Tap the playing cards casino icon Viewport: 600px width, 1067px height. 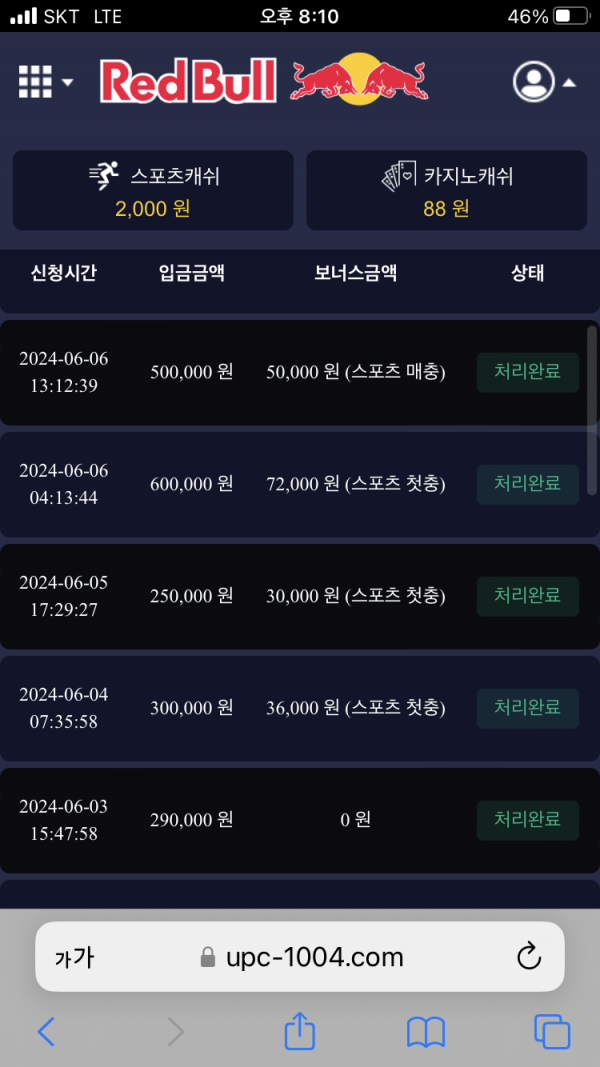coord(399,177)
